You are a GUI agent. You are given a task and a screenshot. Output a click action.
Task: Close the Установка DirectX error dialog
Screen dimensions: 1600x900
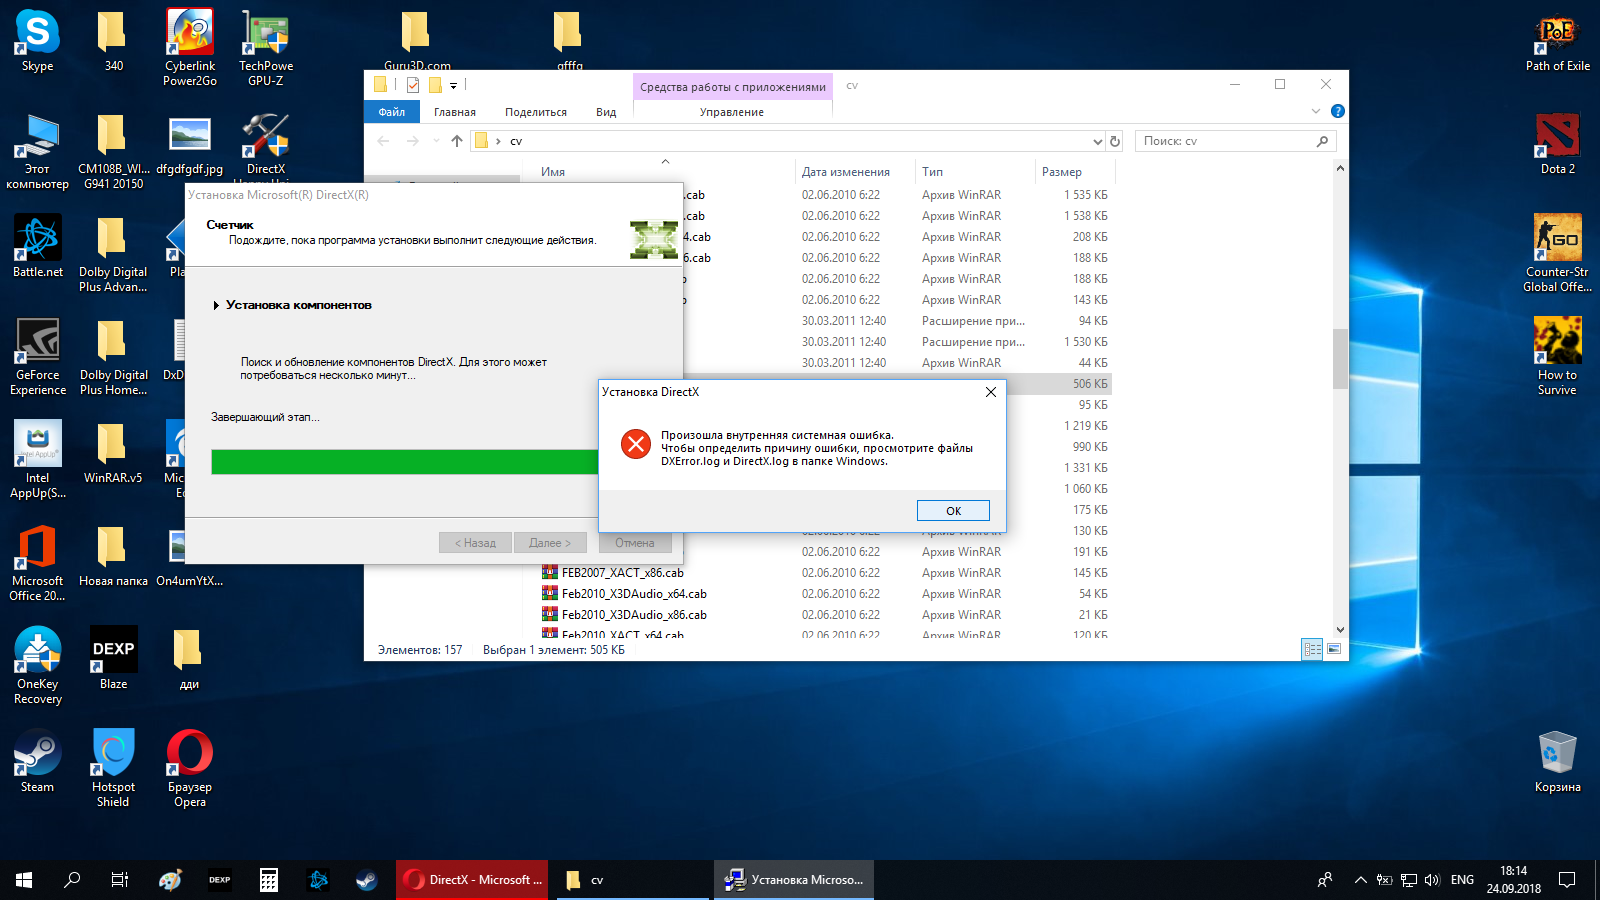click(990, 392)
